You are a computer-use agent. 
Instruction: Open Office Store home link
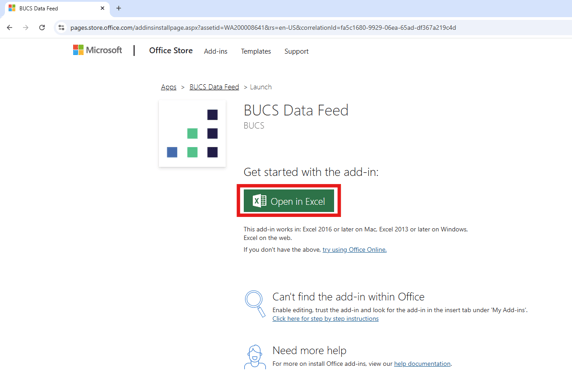[x=171, y=51]
